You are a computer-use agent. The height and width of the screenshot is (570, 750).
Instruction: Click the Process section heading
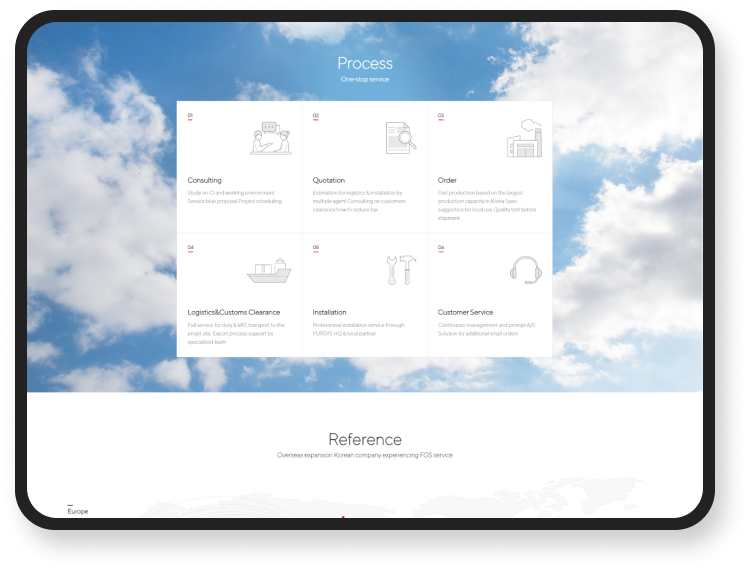(x=365, y=63)
